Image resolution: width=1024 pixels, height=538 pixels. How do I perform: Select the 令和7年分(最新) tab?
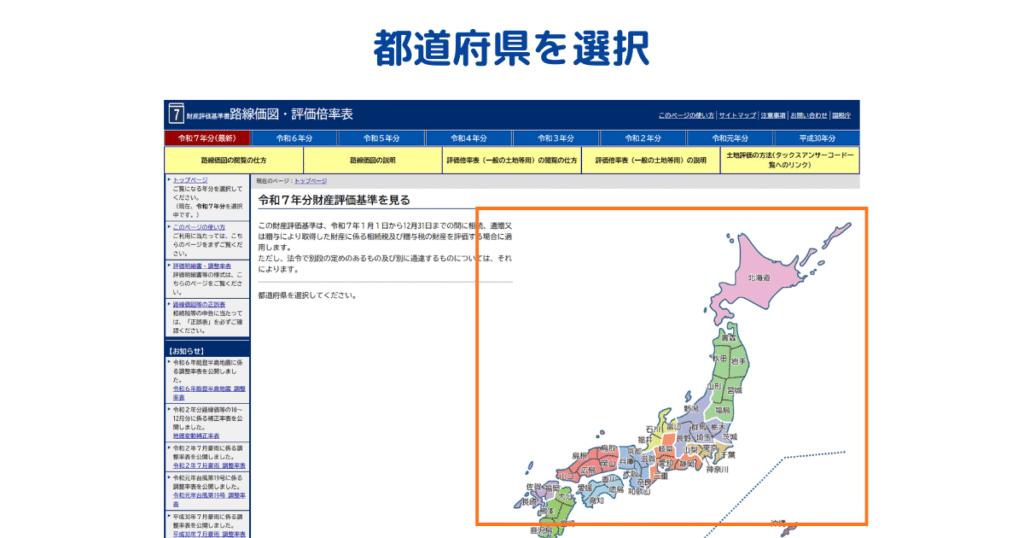(x=207, y=138)
